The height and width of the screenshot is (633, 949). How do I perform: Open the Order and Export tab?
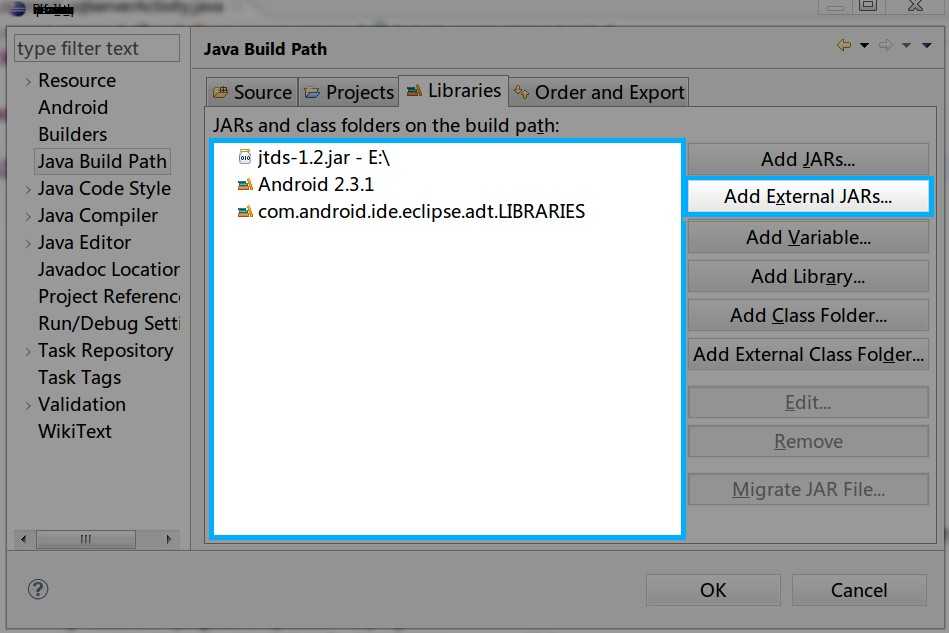coord(599,92)
